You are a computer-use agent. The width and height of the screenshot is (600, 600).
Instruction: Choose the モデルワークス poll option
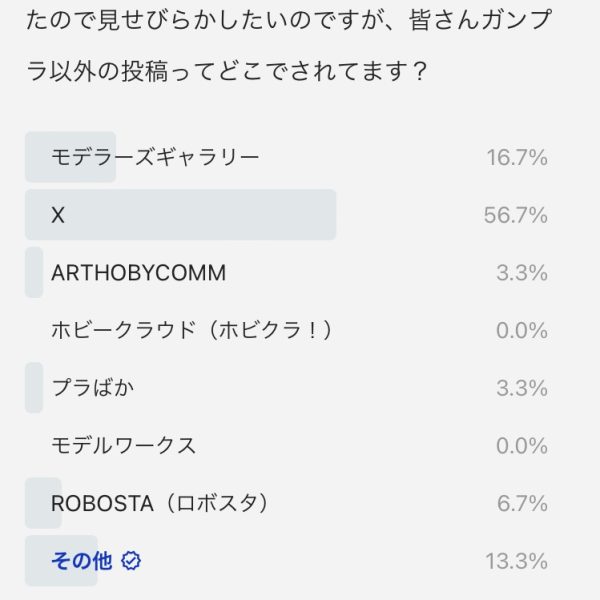[123, 446]
